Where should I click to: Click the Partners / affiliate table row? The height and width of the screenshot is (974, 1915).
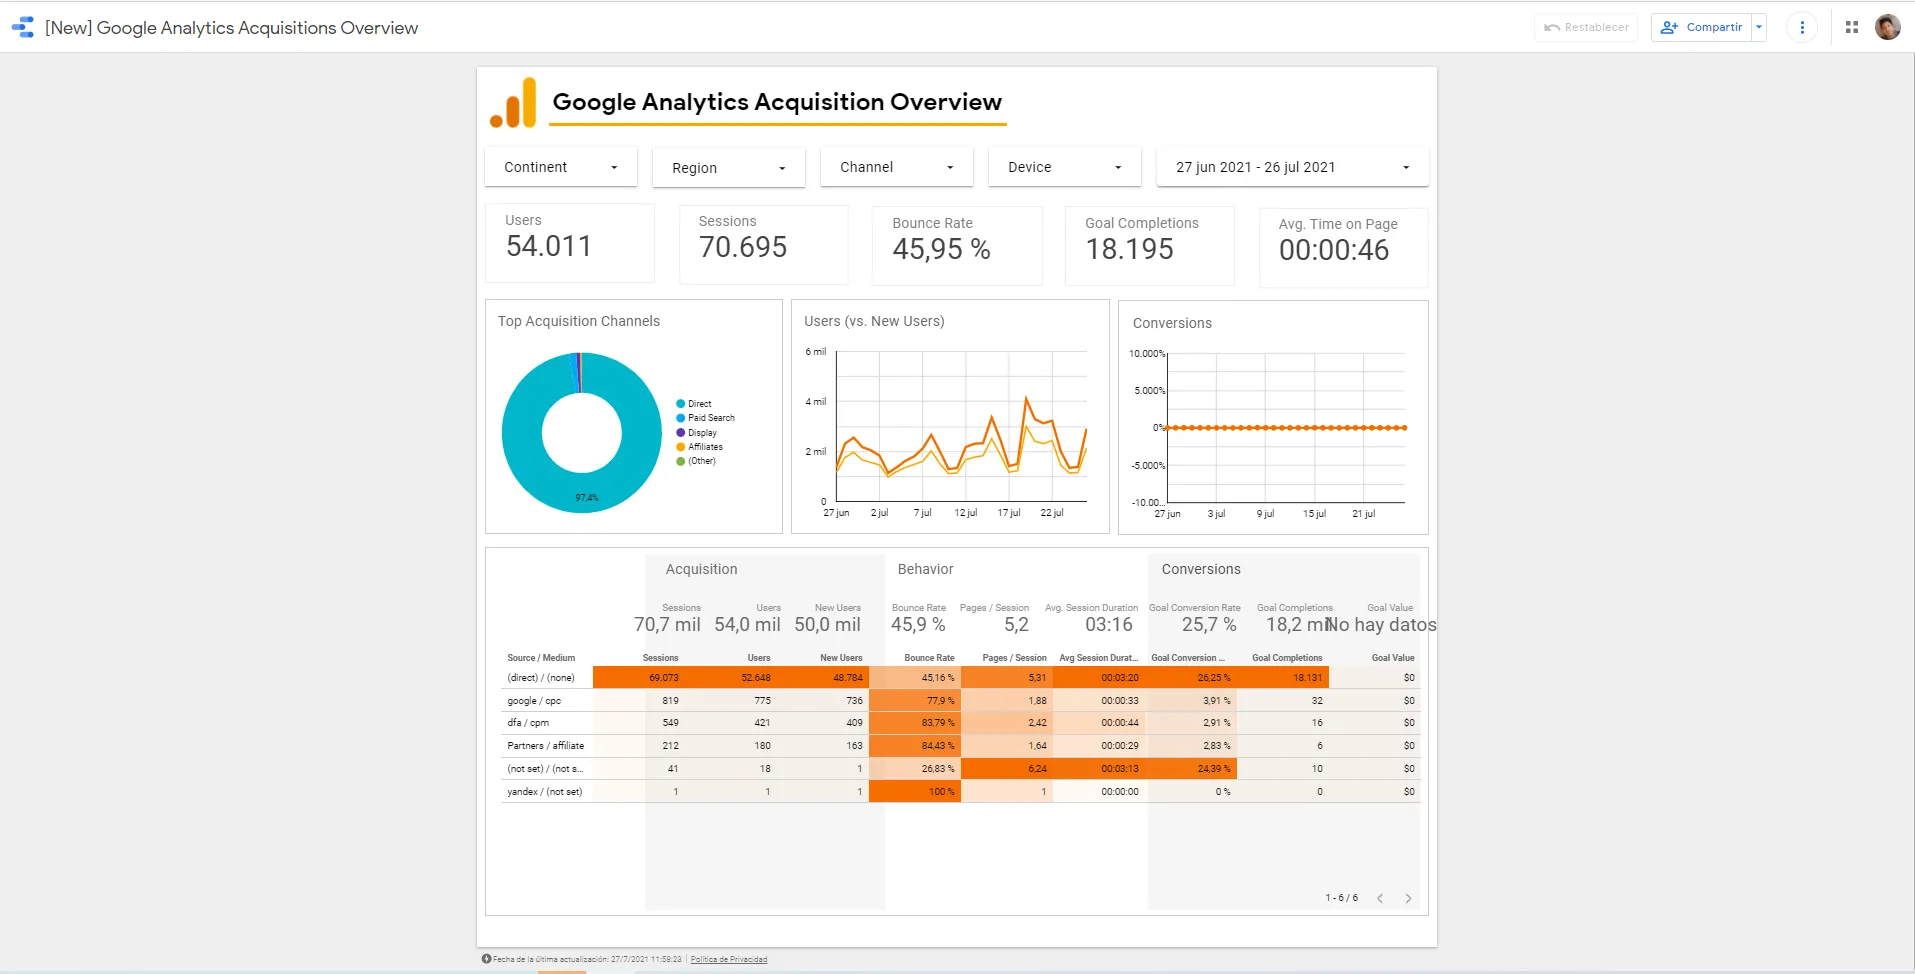pyautogui.click(x=960, y=746)
